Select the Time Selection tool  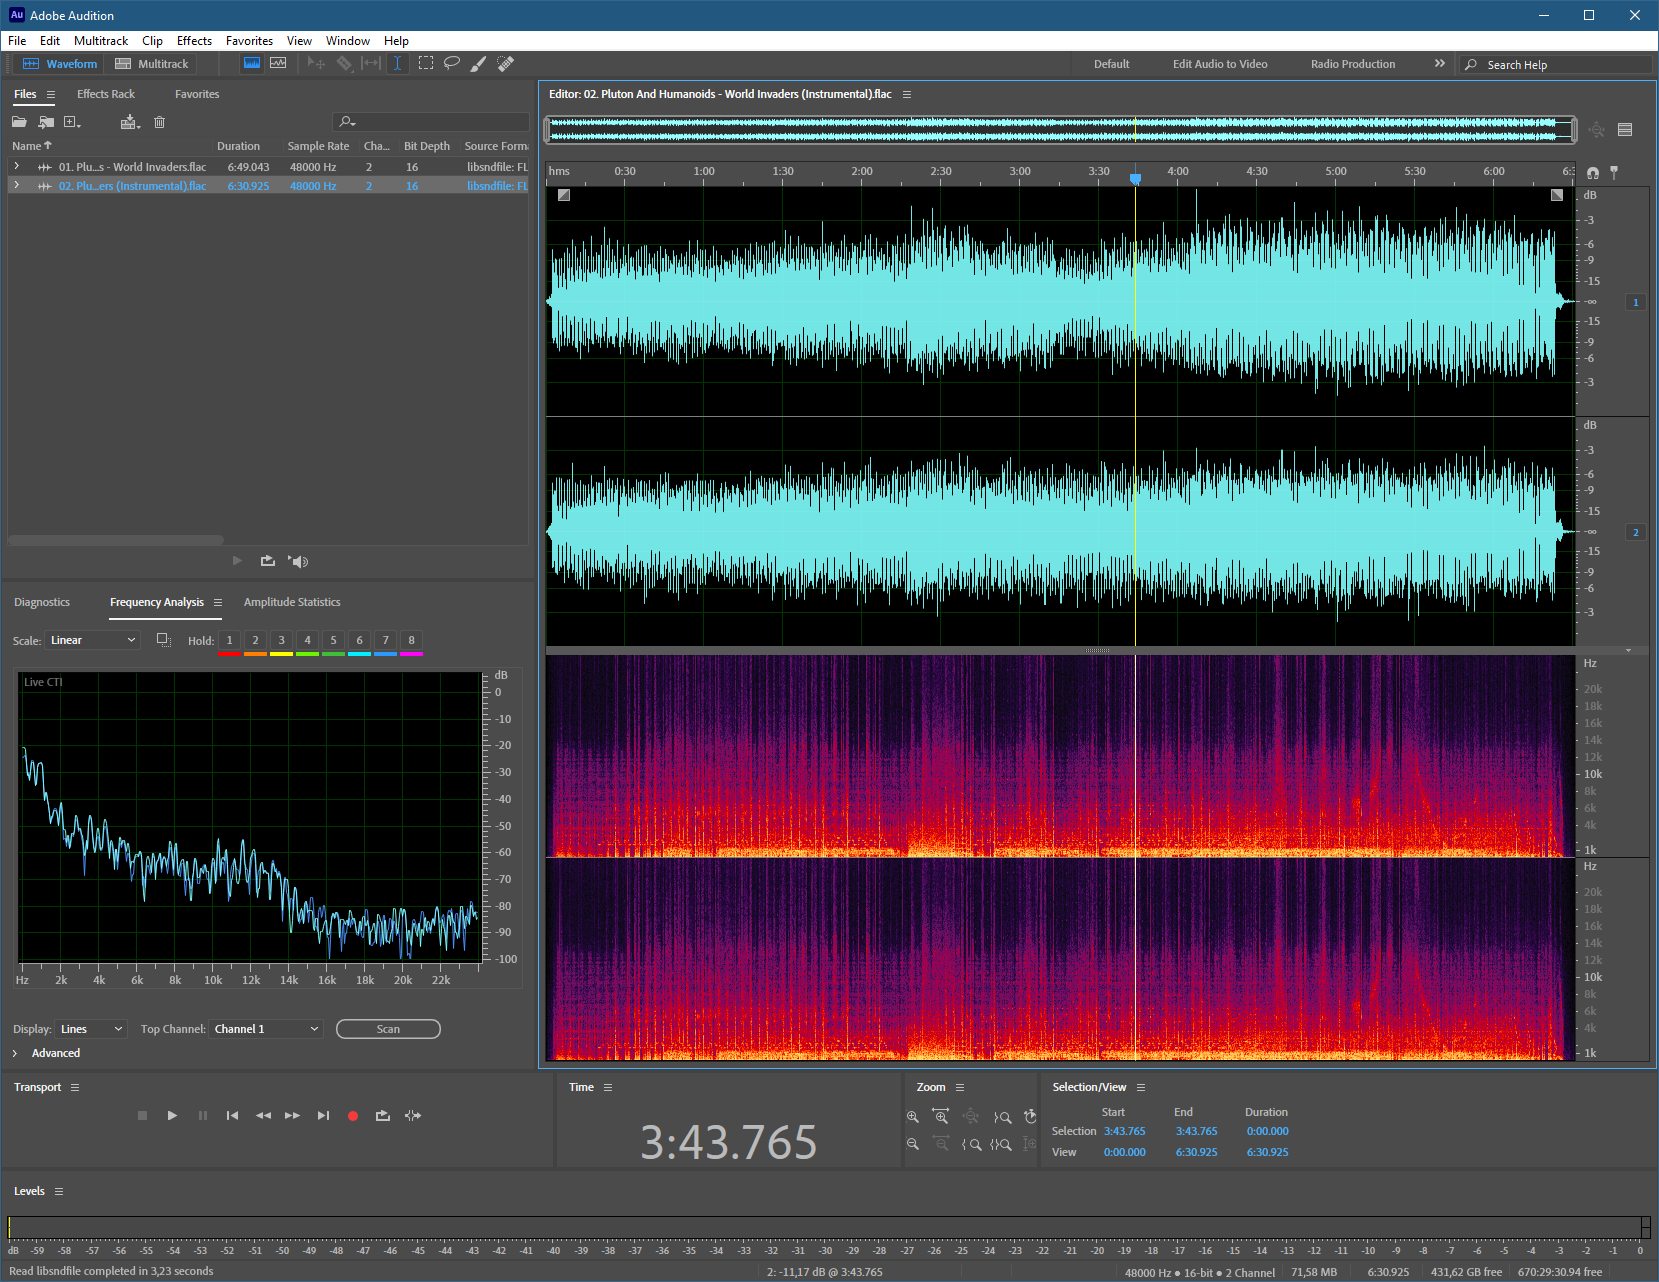tap(398, 63)
